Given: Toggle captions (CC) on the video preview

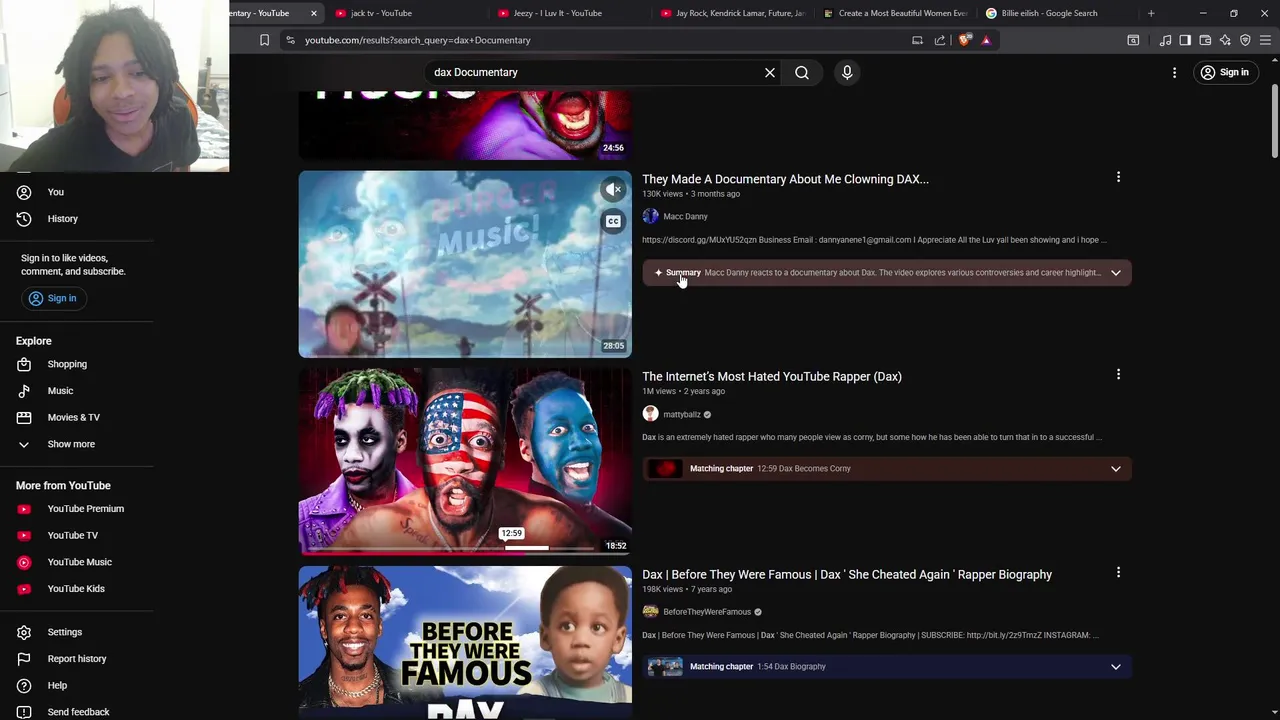Looking at the screenshot, I should 613,221.
